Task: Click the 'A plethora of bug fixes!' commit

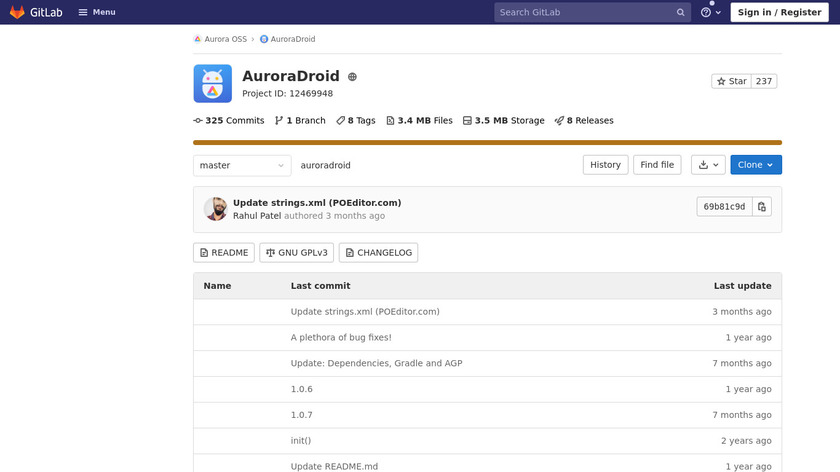Action: point(341,338)
